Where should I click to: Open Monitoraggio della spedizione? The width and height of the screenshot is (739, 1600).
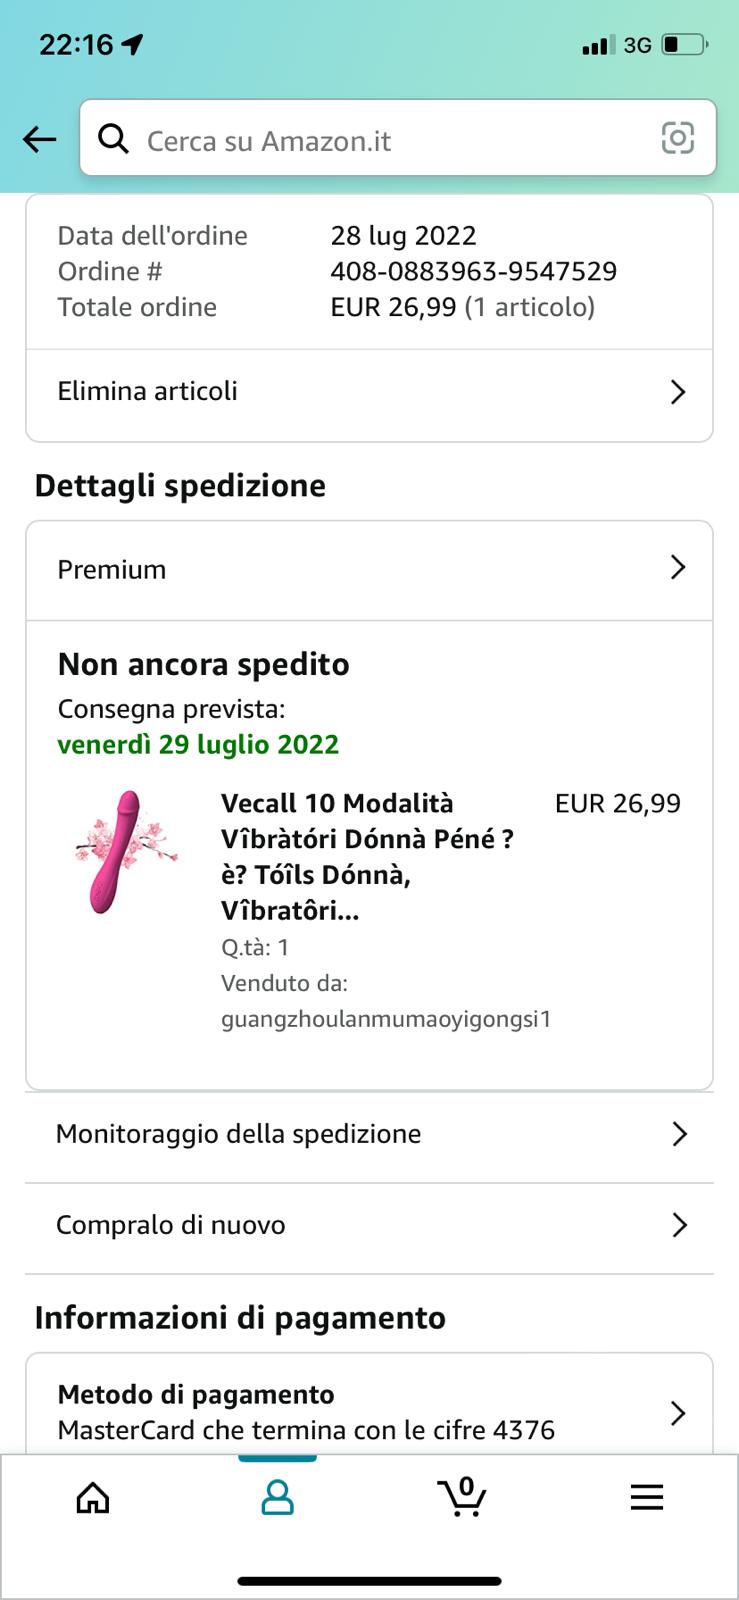click(239, 1134)
